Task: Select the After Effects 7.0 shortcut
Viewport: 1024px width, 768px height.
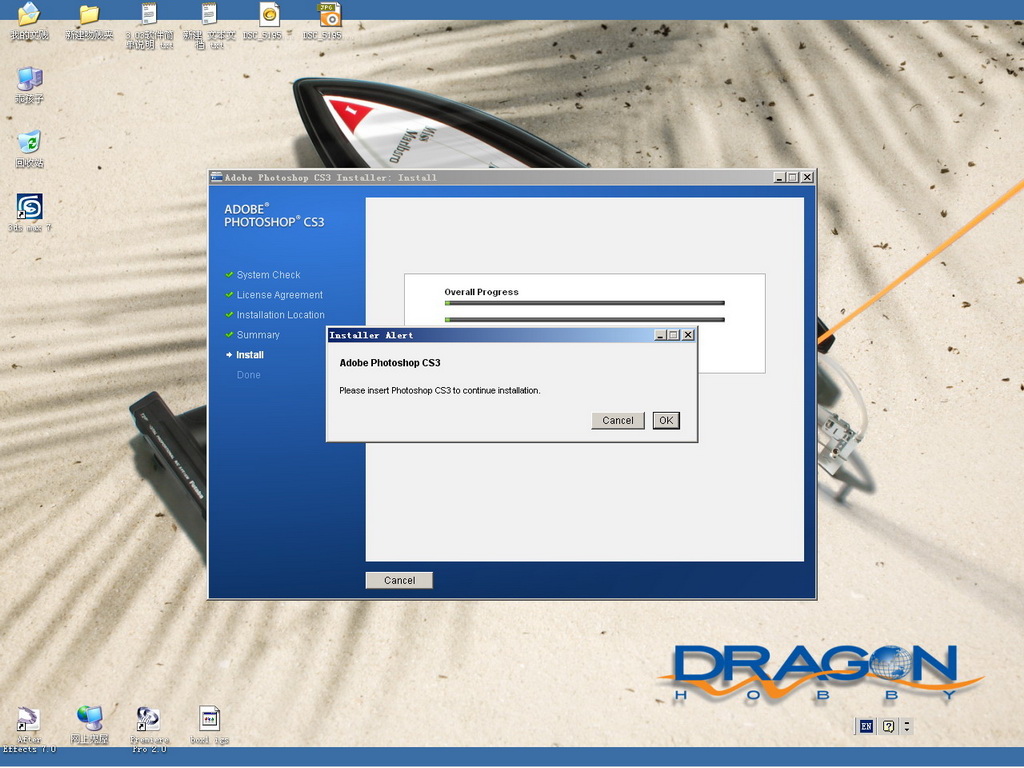Action: [29, 729]
